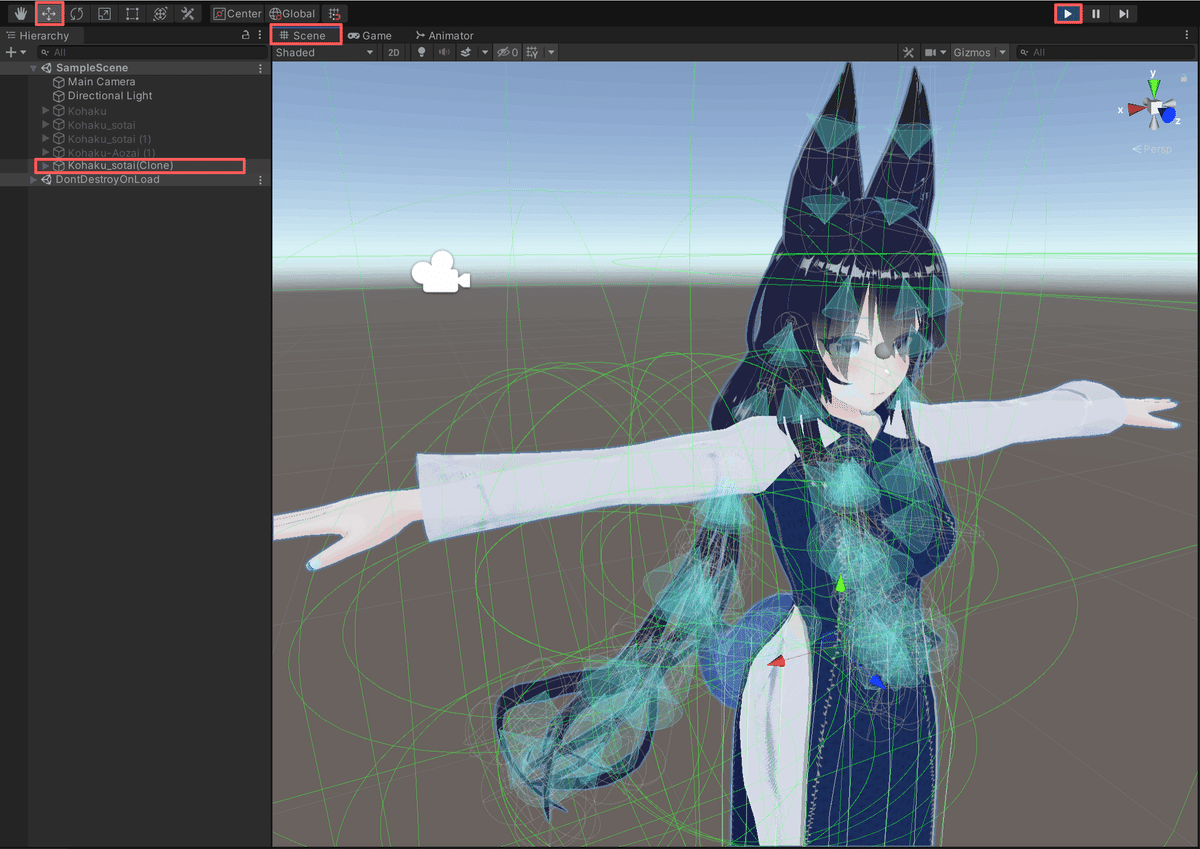Select the combined Transform tool
This screenshot has width=1200, height=849.
(160, 14)
